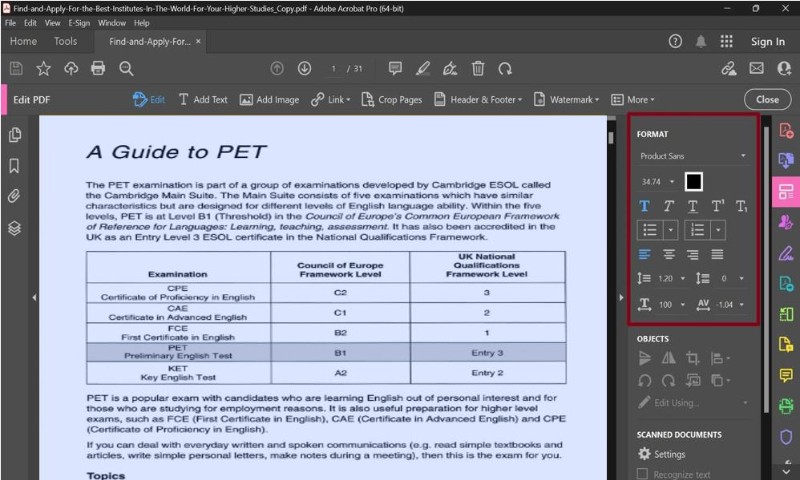Open horizontal scaling 100 dropdown
The width and height of the screenshot is (800, 480).
683,305
